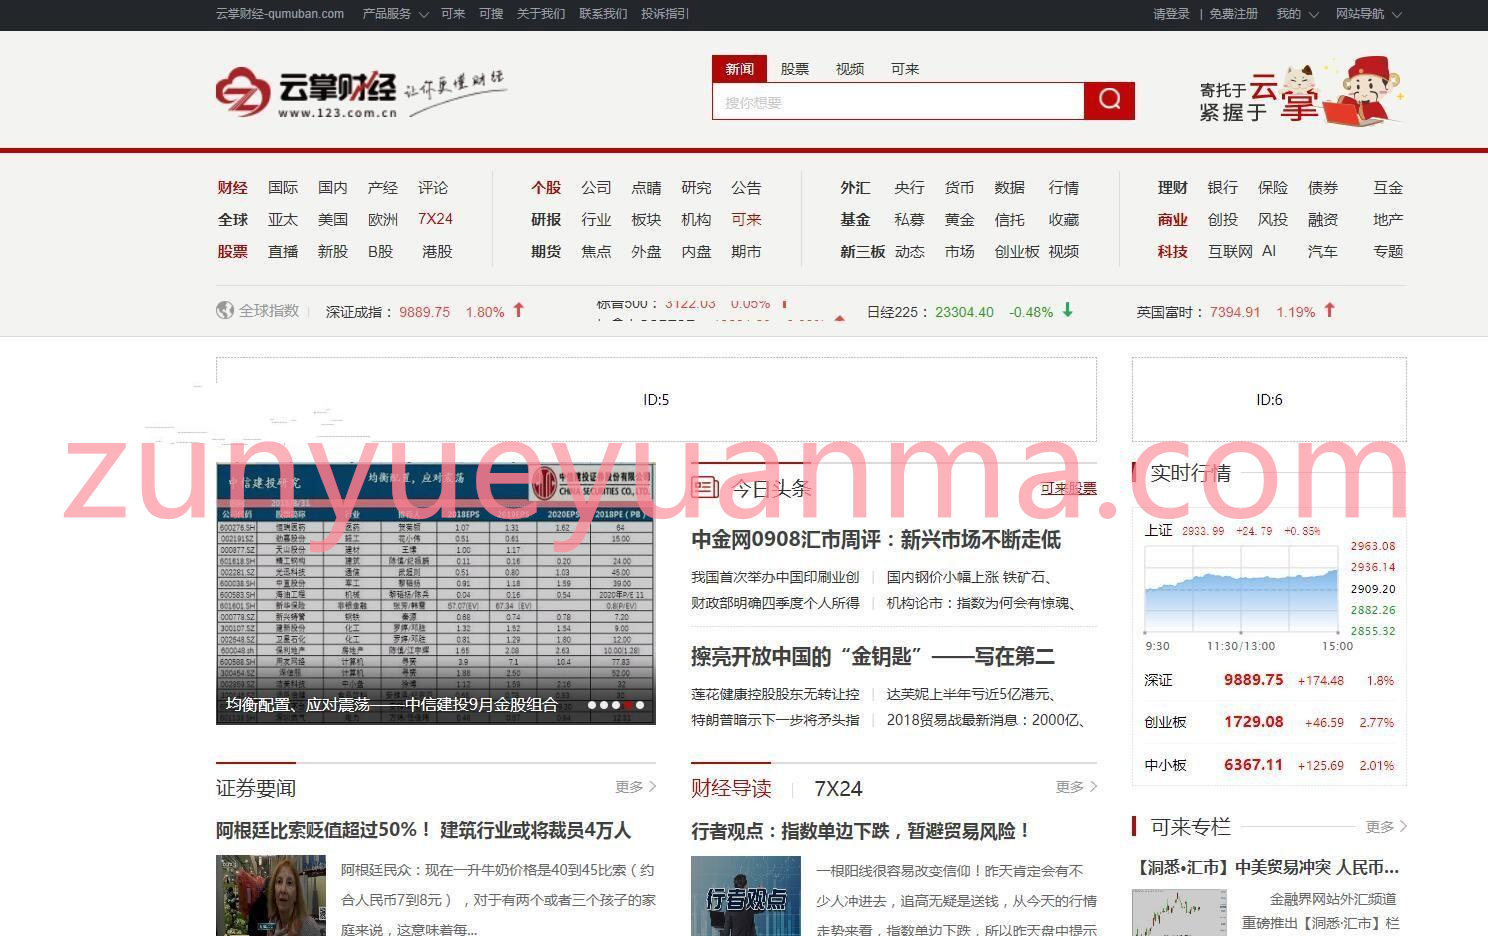The image size is (1488, 936).
Task: Open news link 莲花健康控股股东无转让控
Action: (775, 694)
